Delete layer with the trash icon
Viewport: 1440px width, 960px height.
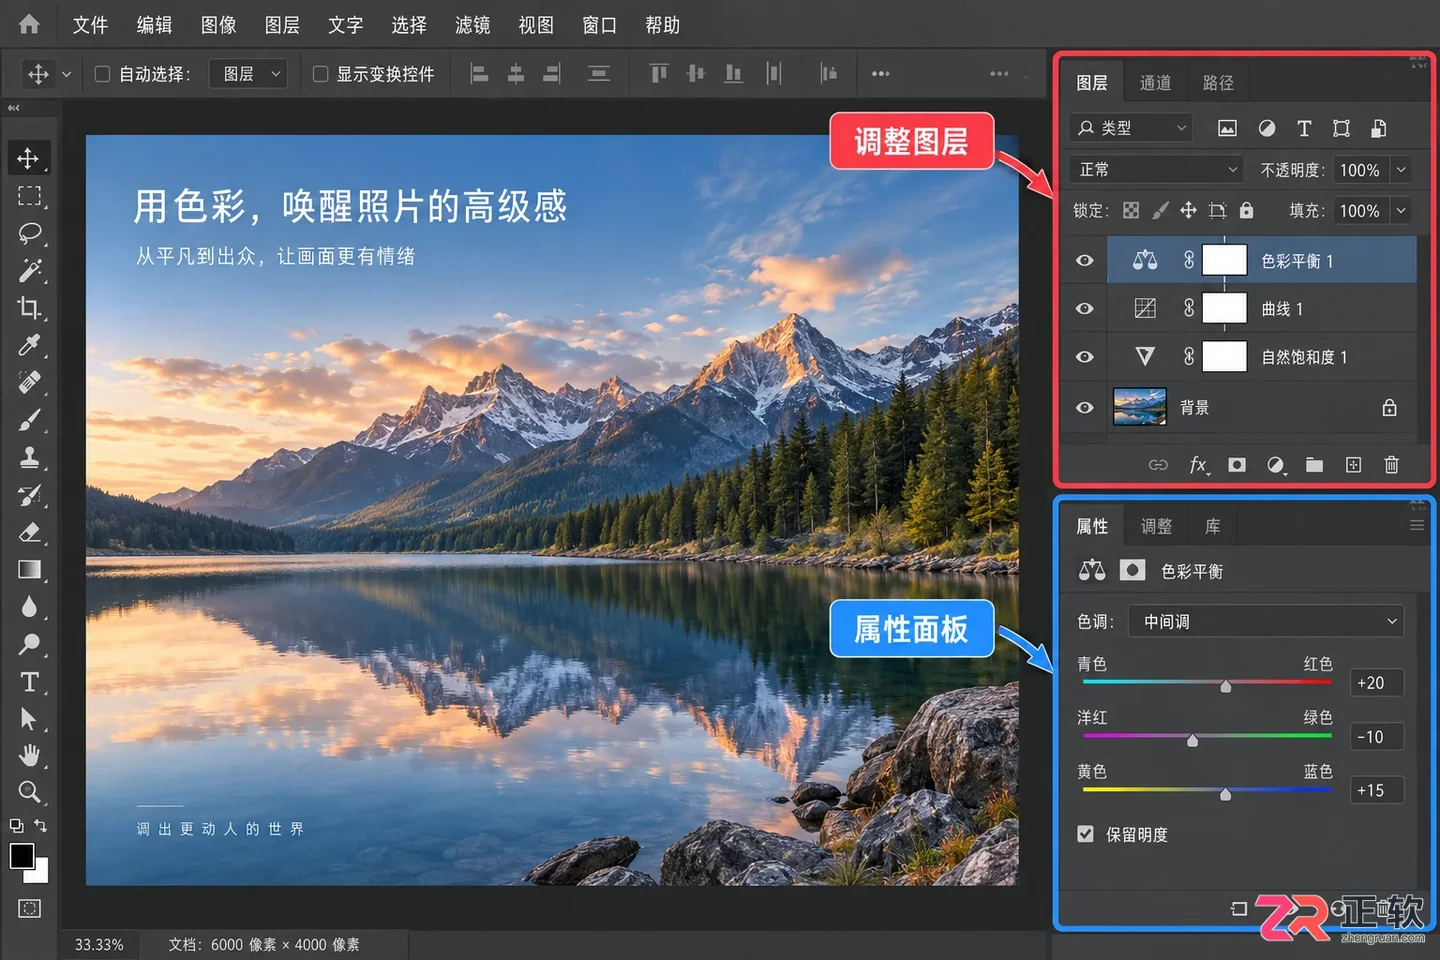click(x=1391, y=465)
